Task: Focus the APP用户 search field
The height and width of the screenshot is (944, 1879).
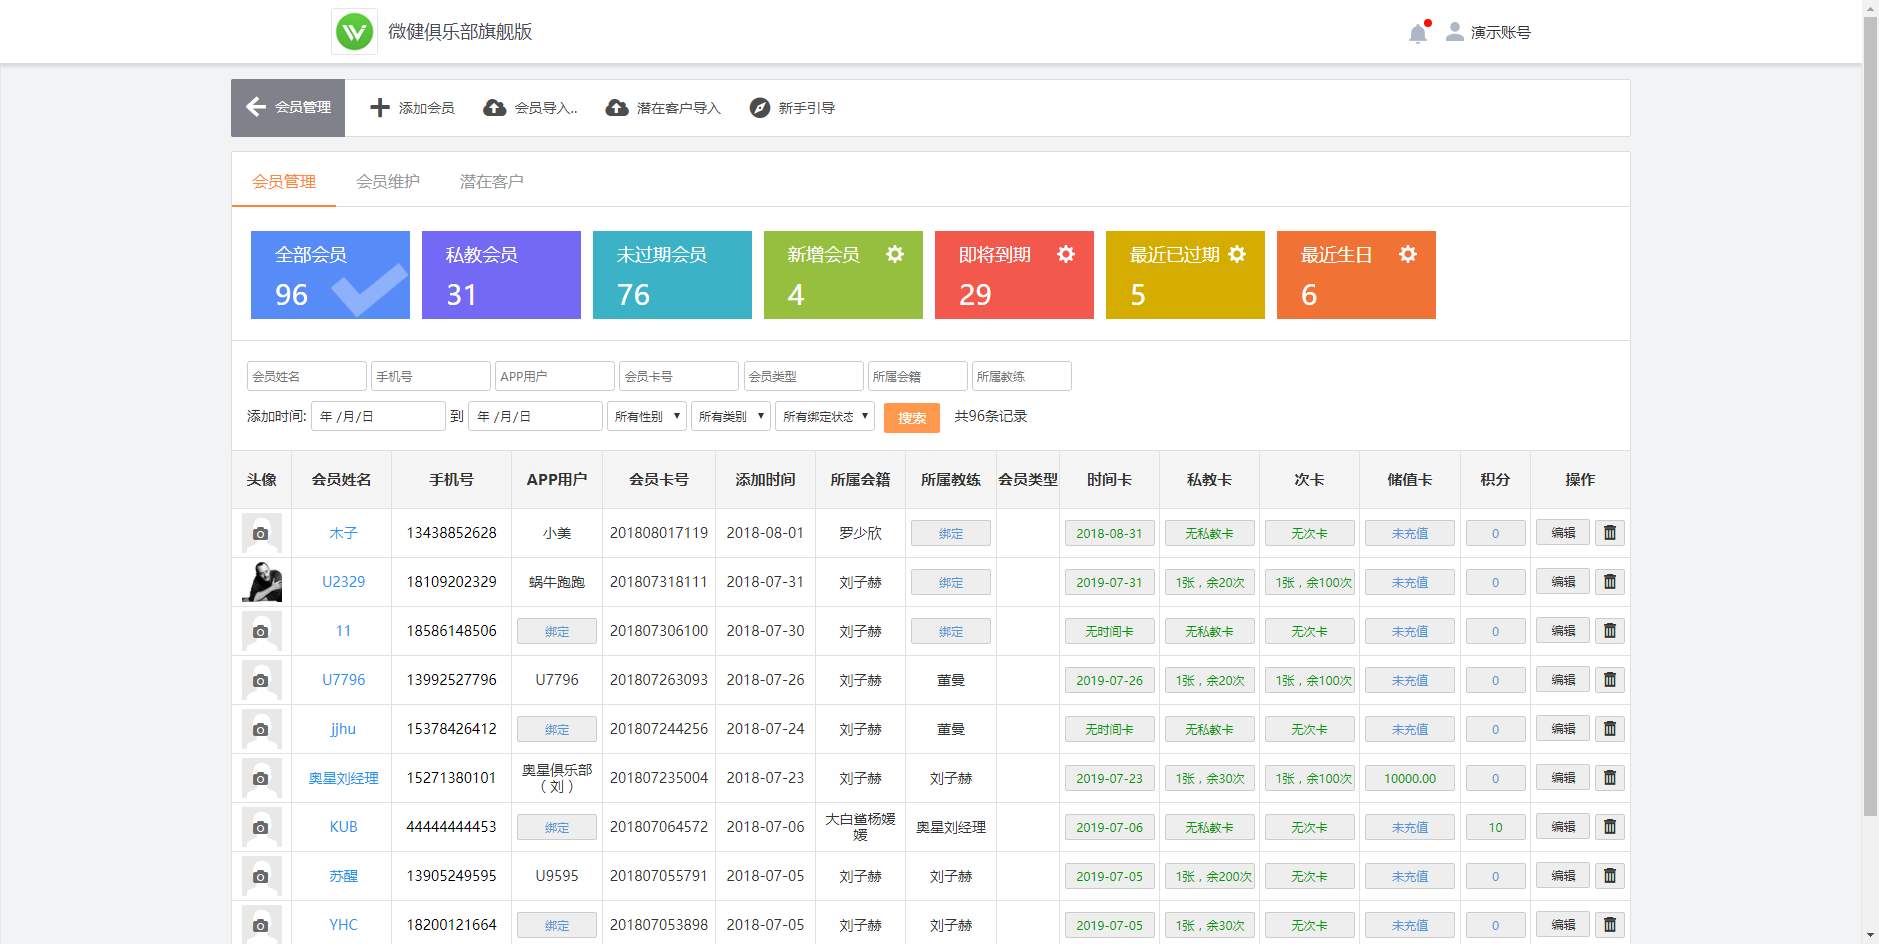Action: [555, 376]
